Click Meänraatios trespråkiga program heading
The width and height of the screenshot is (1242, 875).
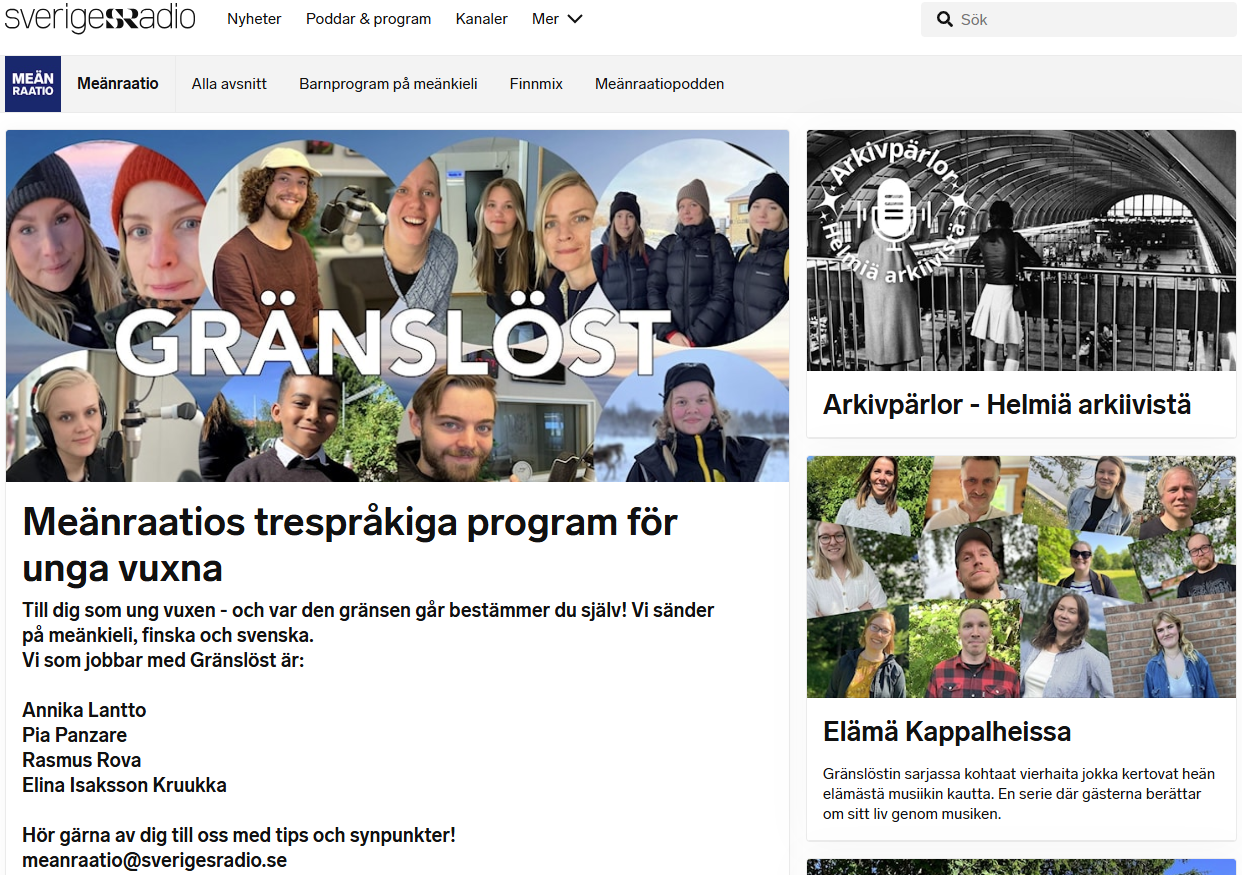pyautogui.click(x=350, y=545)
